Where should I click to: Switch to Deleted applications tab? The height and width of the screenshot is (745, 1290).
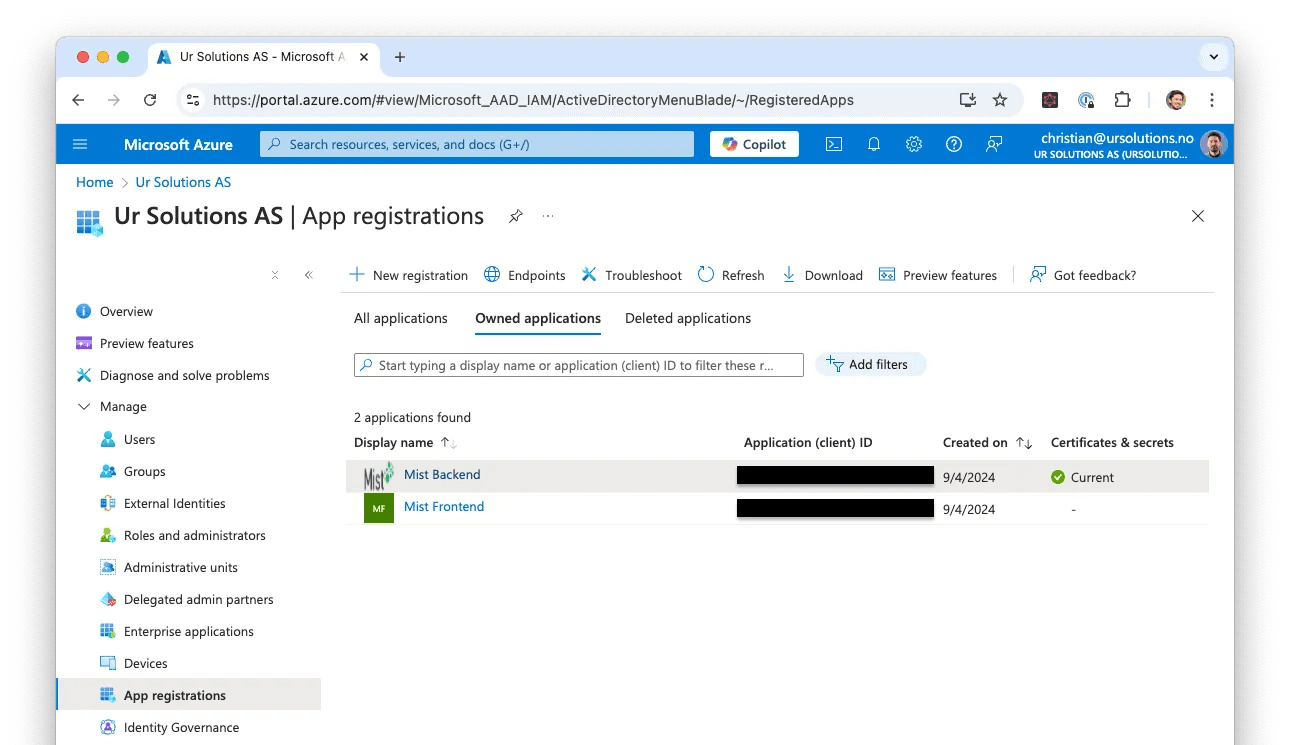click(688, 318)
